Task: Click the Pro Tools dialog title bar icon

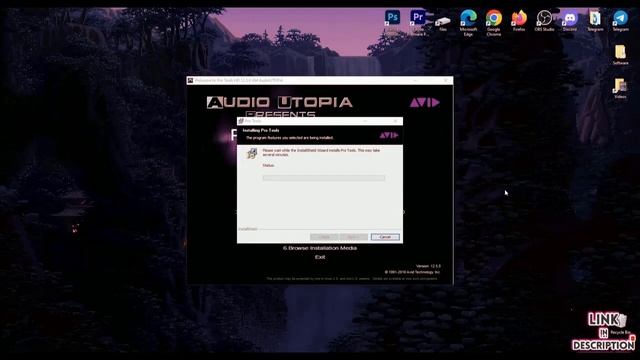Action: coord(241,121)
